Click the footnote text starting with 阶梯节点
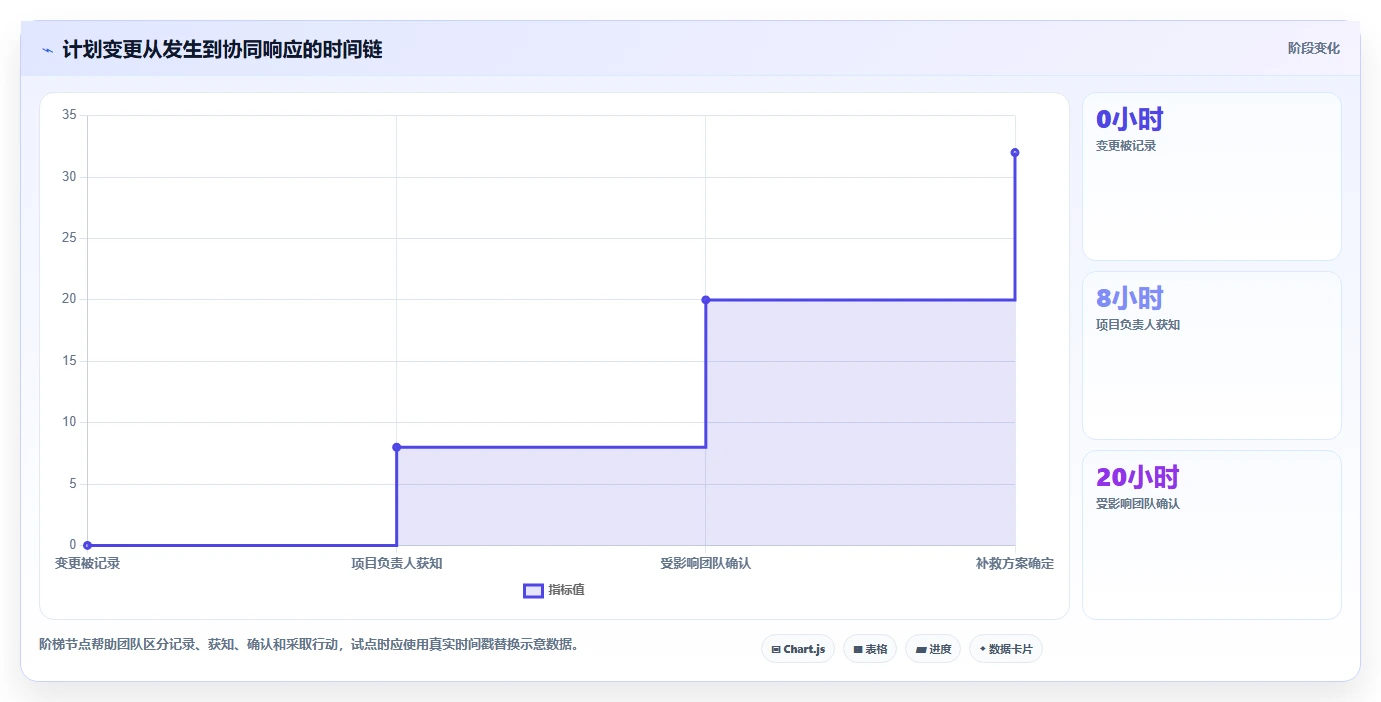Screen dimensions: 1381x702 [x=309, y=644]
